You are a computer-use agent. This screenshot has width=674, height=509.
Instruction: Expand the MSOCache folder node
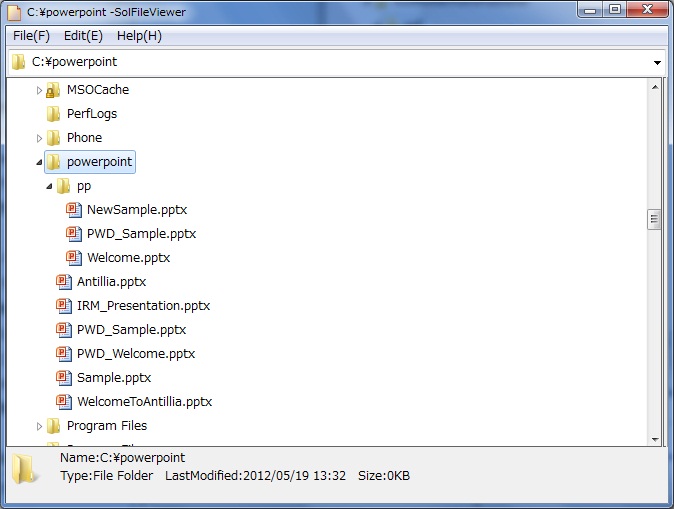tap(39, 90)
